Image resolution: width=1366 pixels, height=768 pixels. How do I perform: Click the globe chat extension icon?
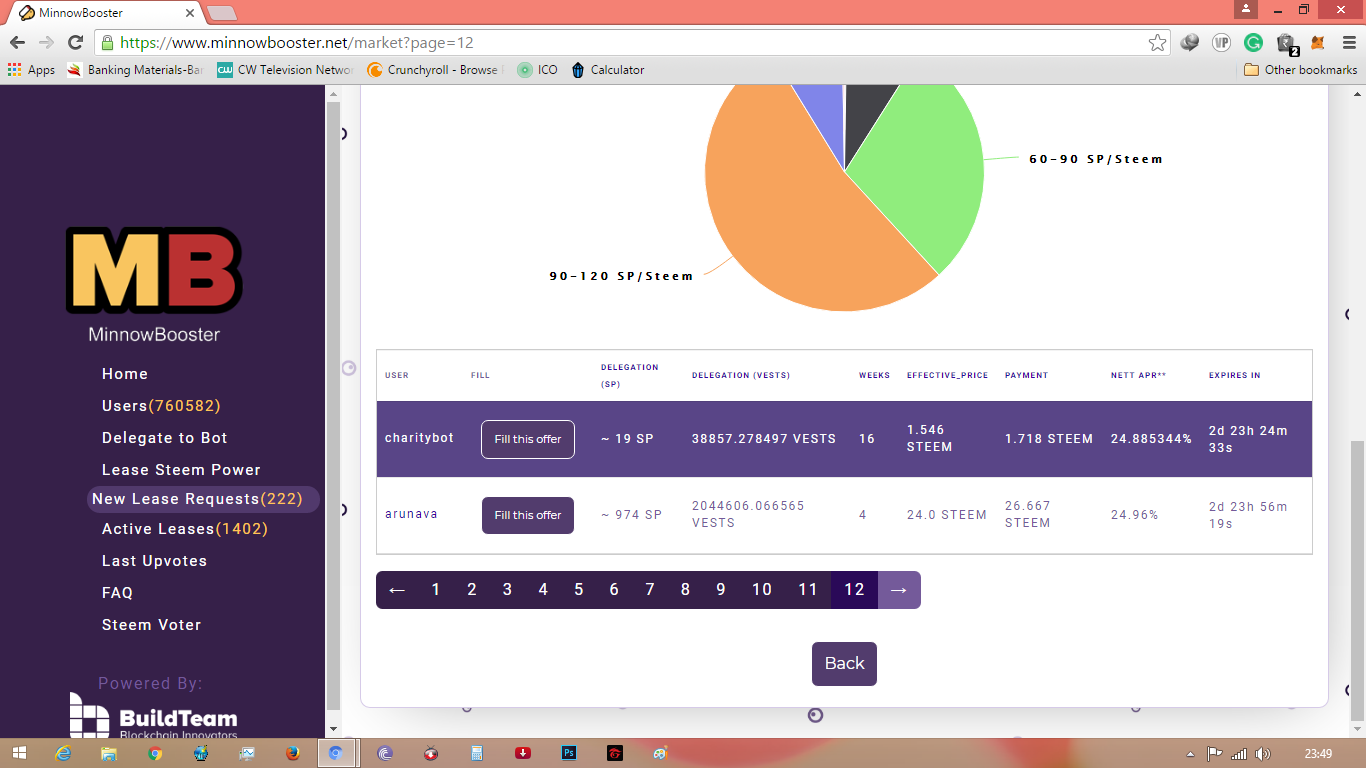coord(1189,43)
